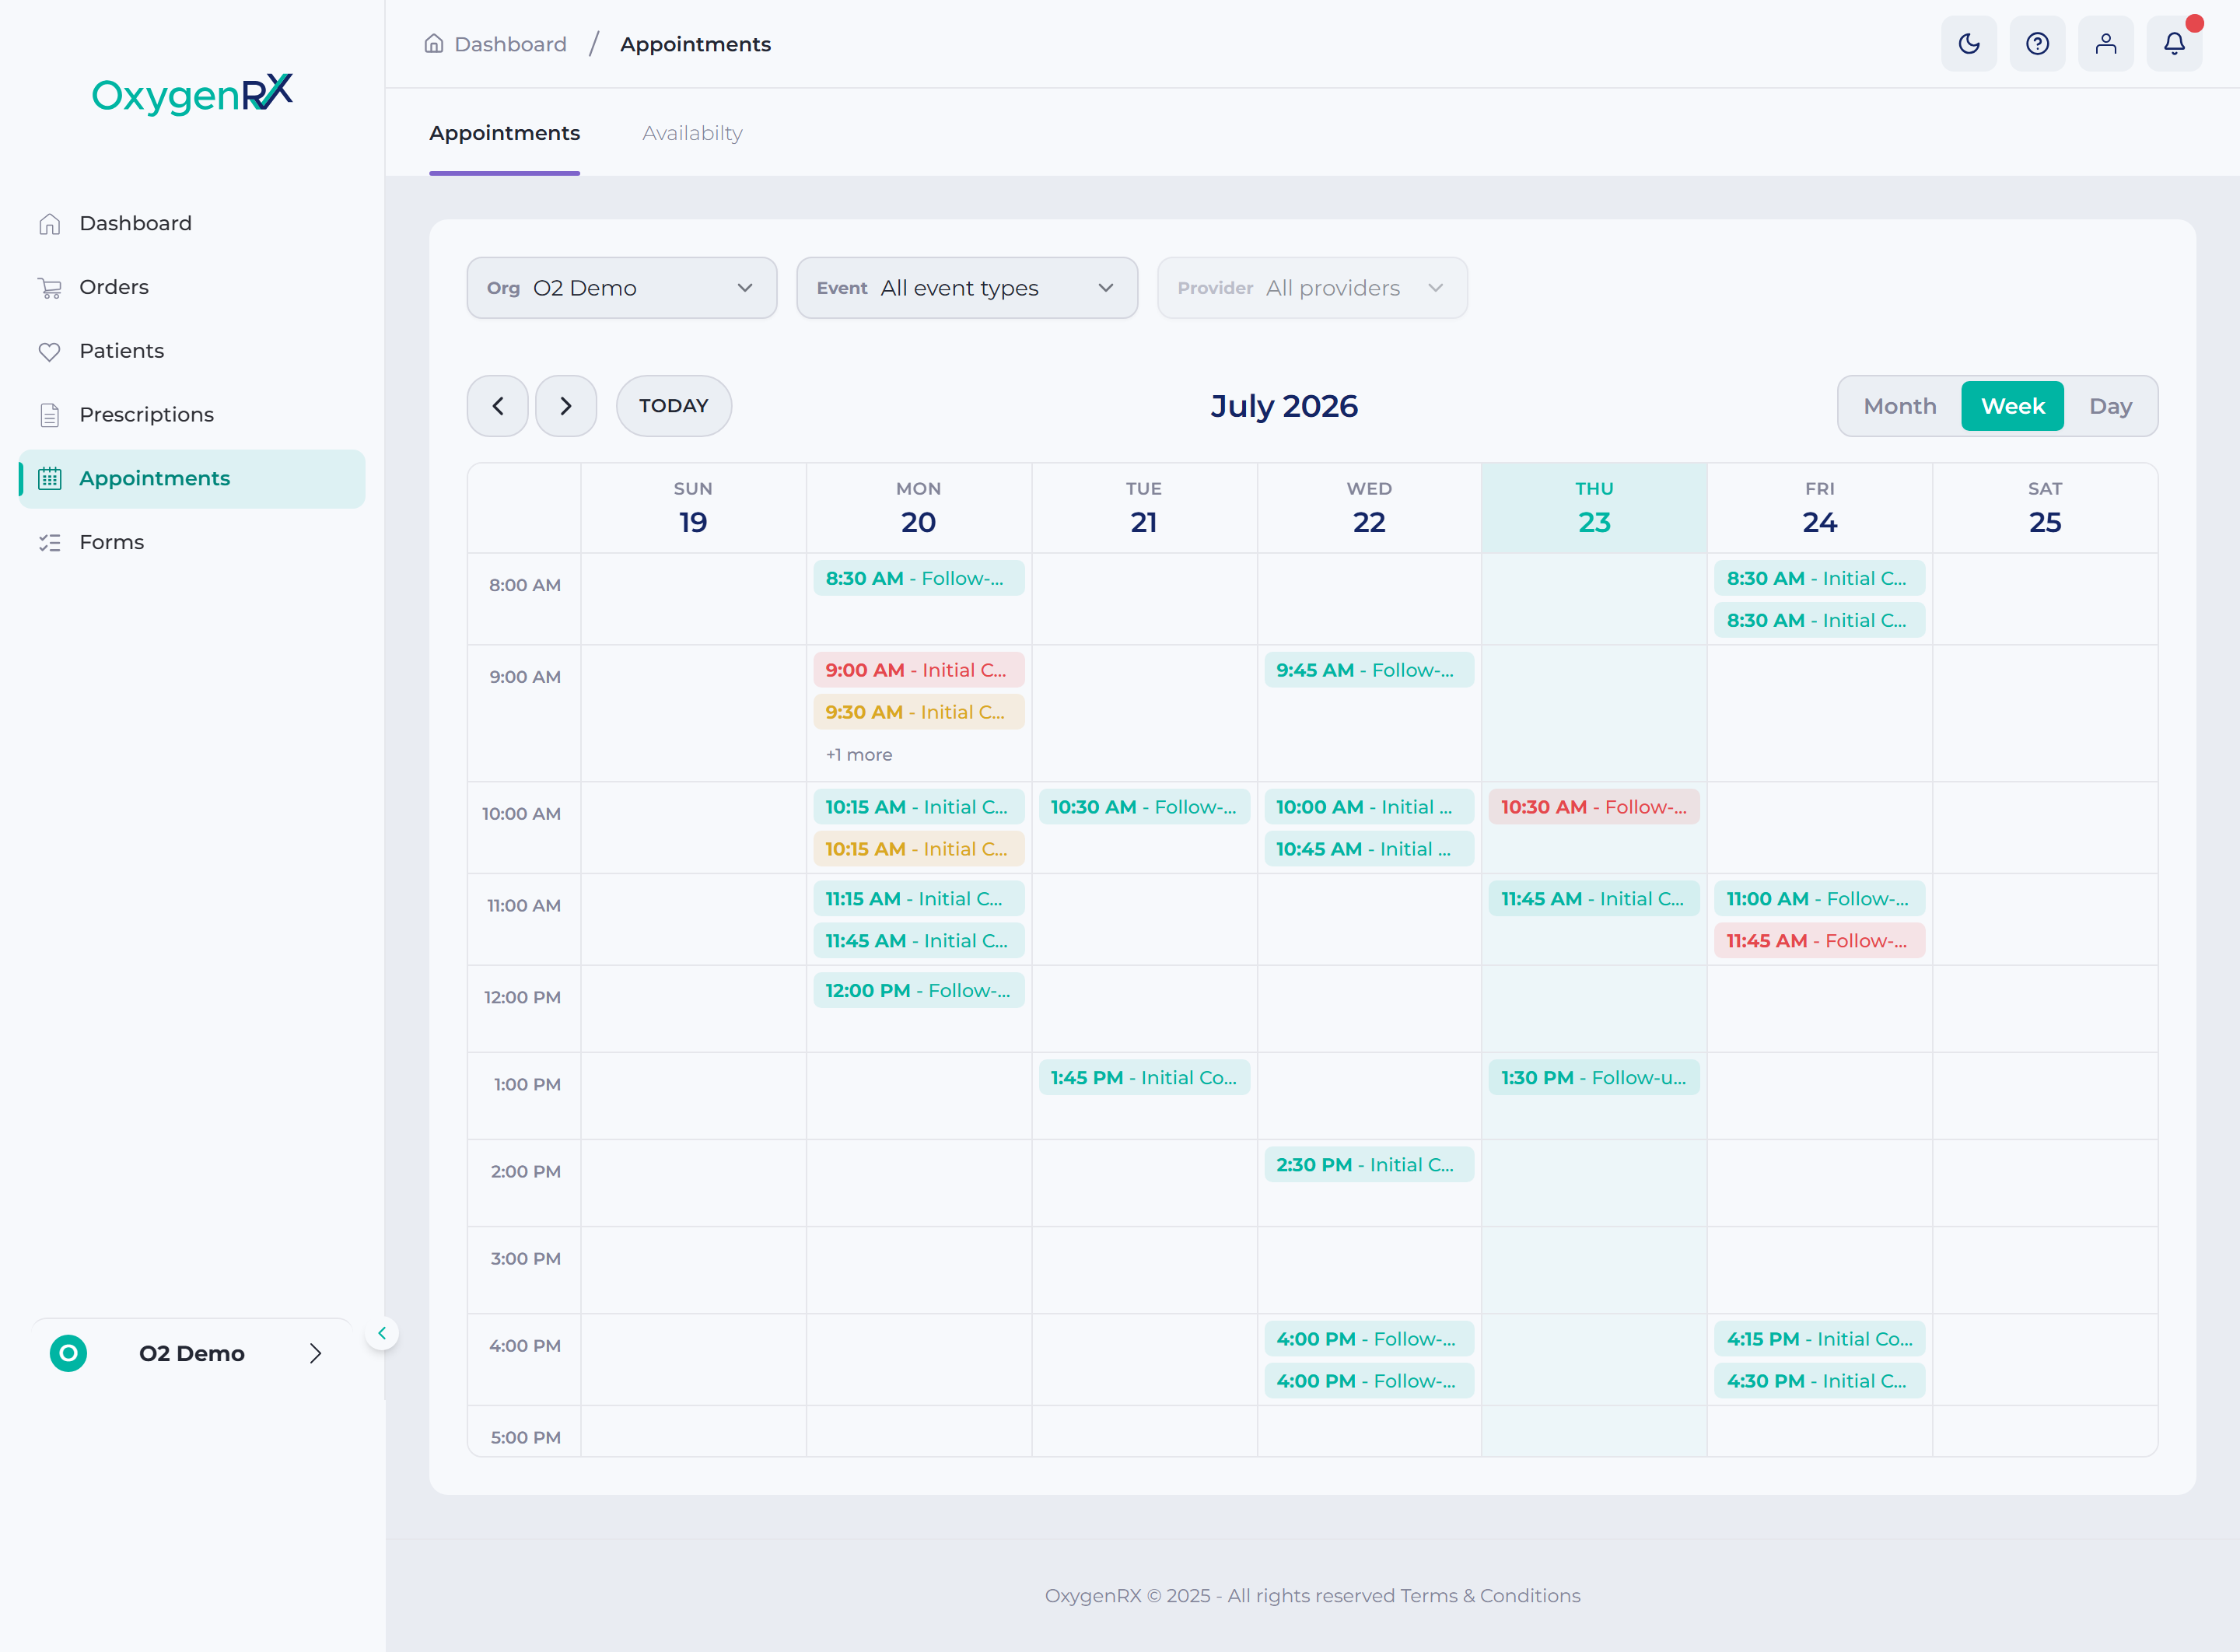Click the 3:00 PM time row label
Screen dimensions: 2240x1652
pyautogui.click(x=525, y=1259)
